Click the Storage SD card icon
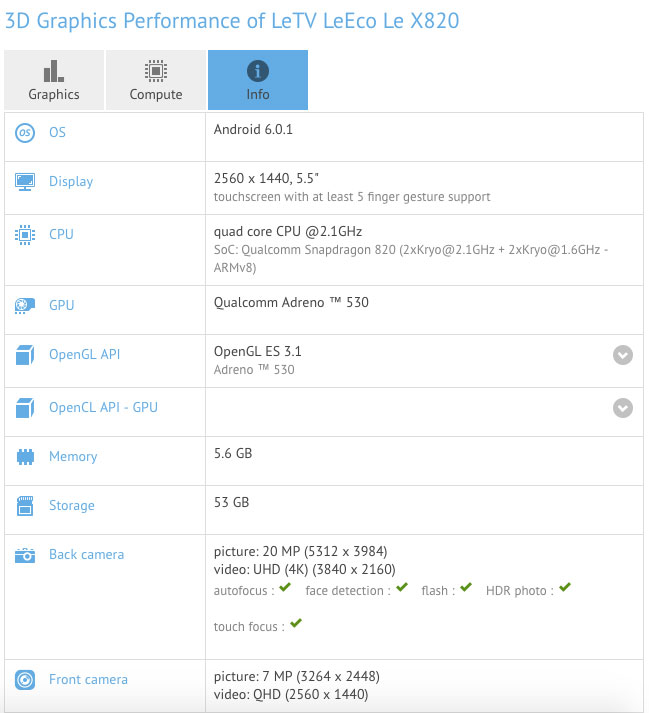The height and width of the screenshot is (713, 649). (25, 506)
